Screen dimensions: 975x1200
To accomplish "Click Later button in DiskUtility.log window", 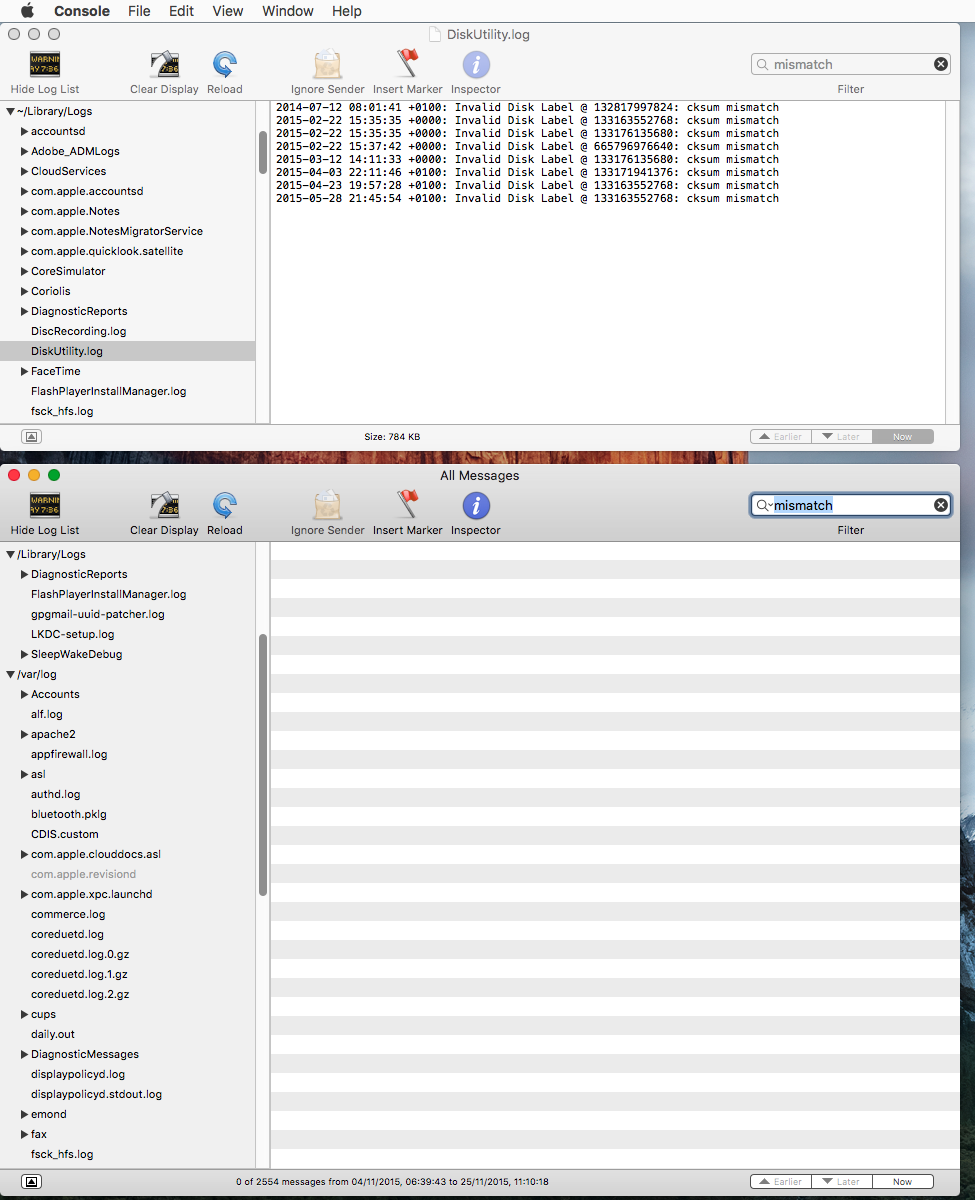I will click(x=842, y=437).
